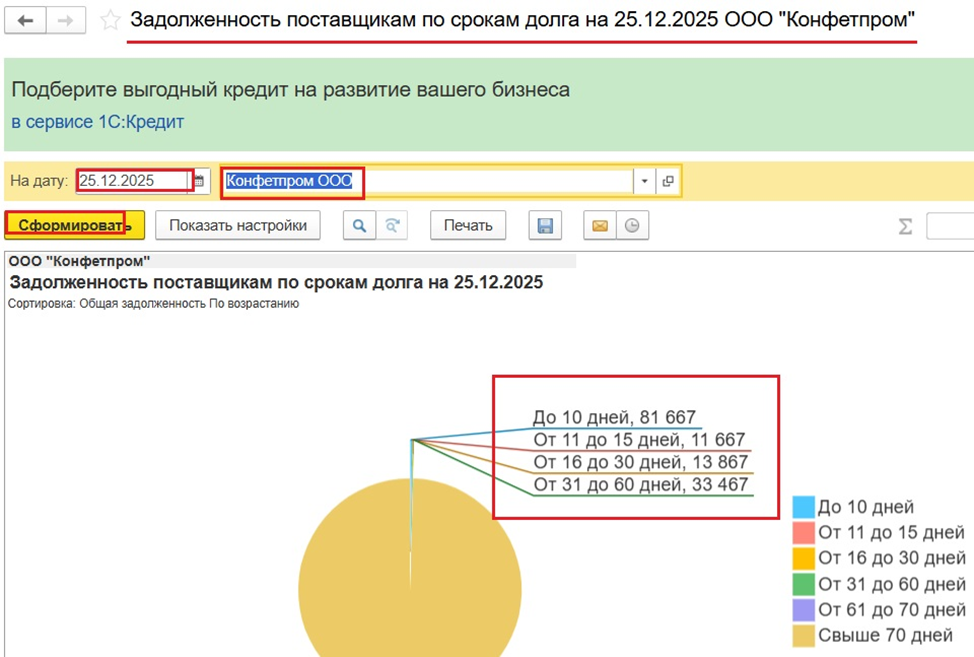
Task: Click chart label 'От 11 до 15 дней, 11 667'
Action: click(x=639, y=440)
